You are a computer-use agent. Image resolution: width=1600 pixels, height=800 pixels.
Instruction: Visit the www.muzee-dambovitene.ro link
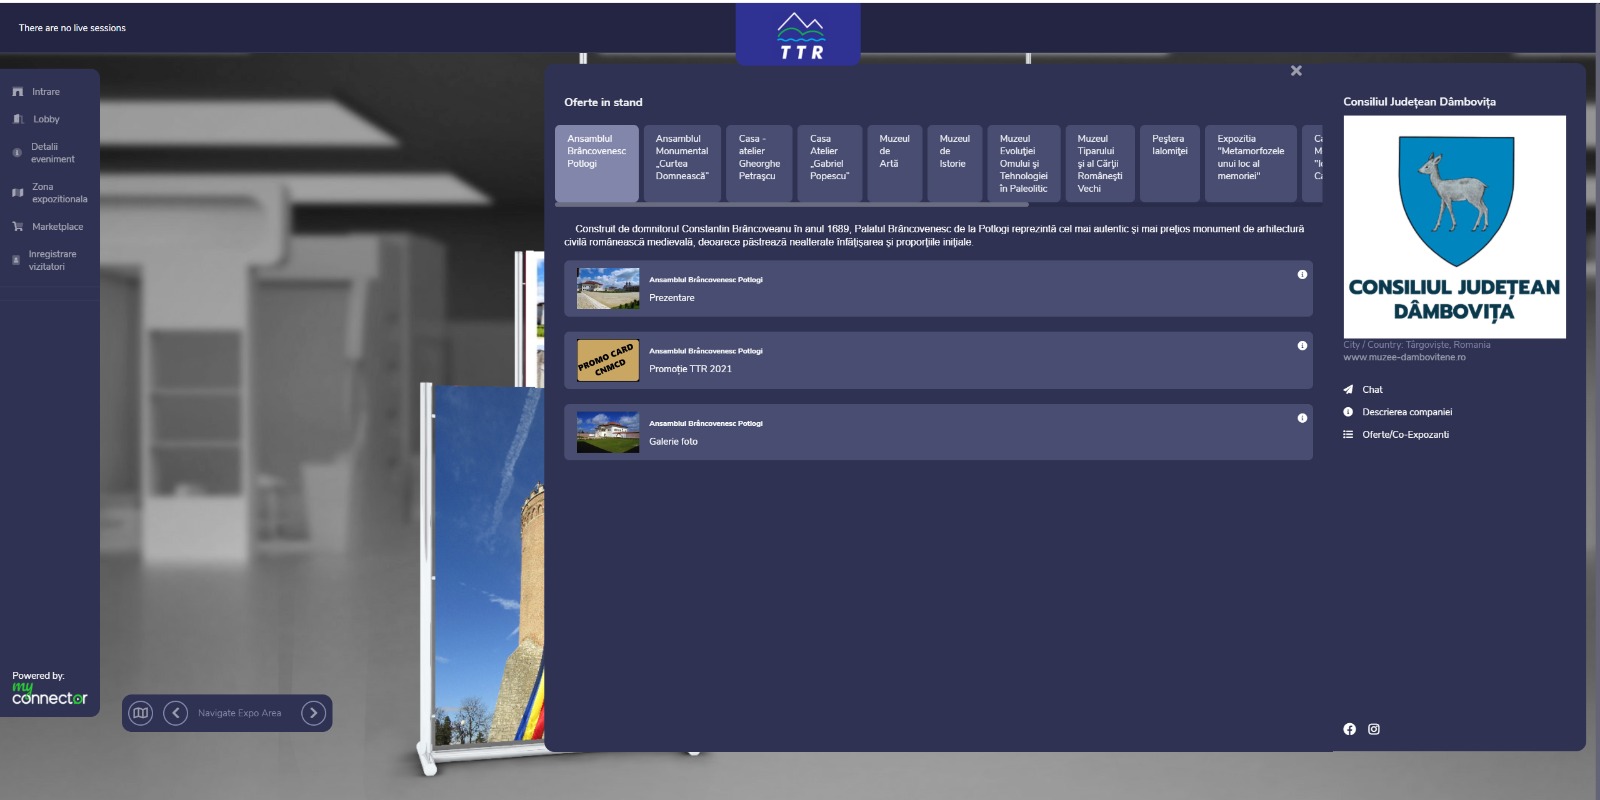point(1404,357)
